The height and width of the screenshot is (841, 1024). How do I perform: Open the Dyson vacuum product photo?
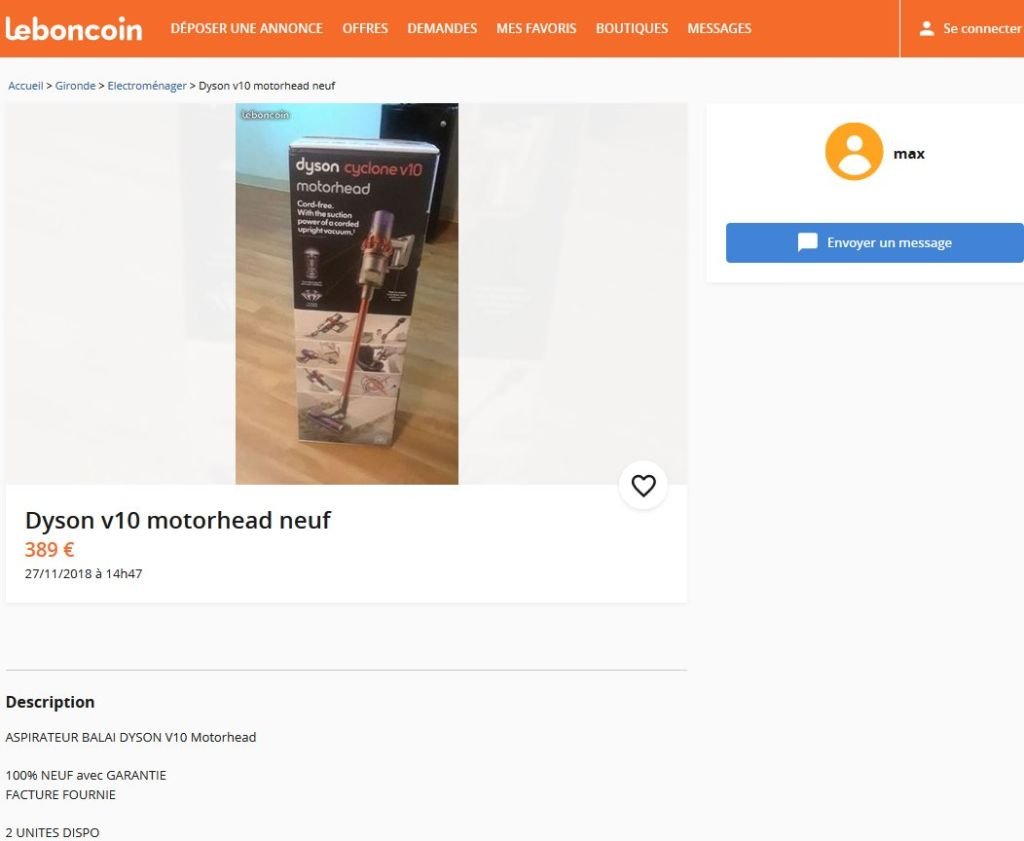347,294
